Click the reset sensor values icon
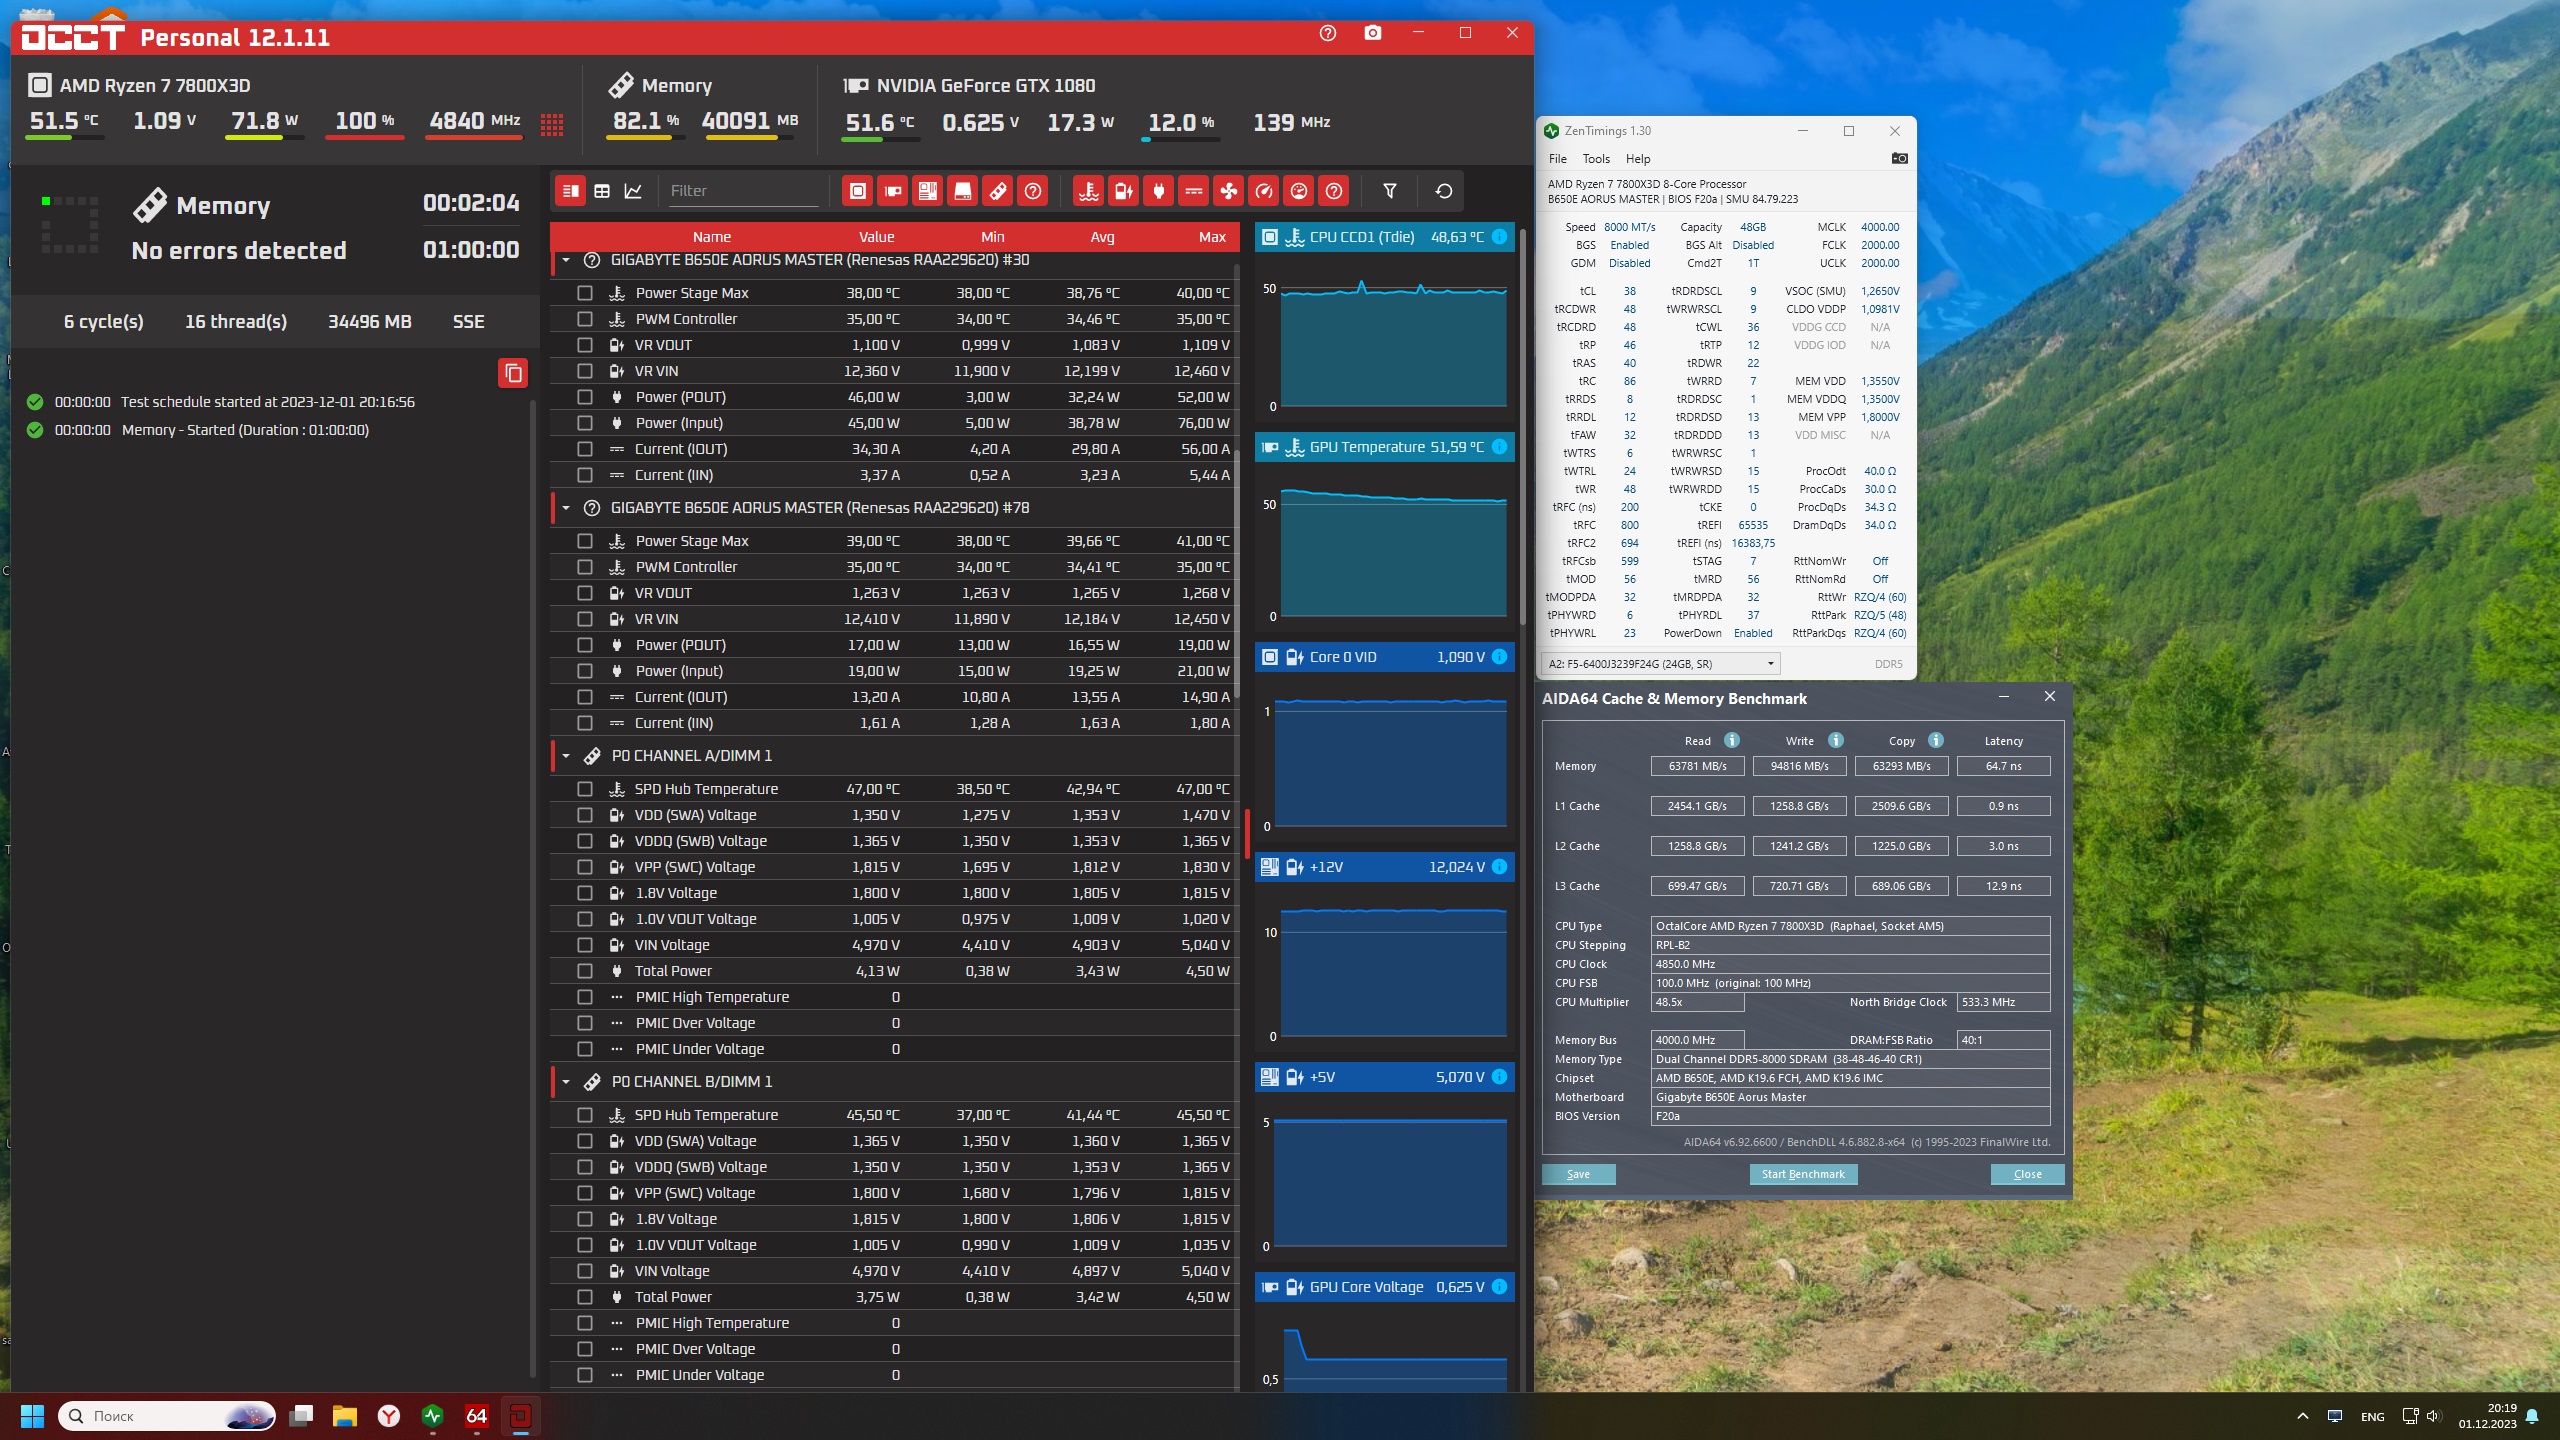The height and width of the screenshot is (1440, 2560). pos(1443,191)
